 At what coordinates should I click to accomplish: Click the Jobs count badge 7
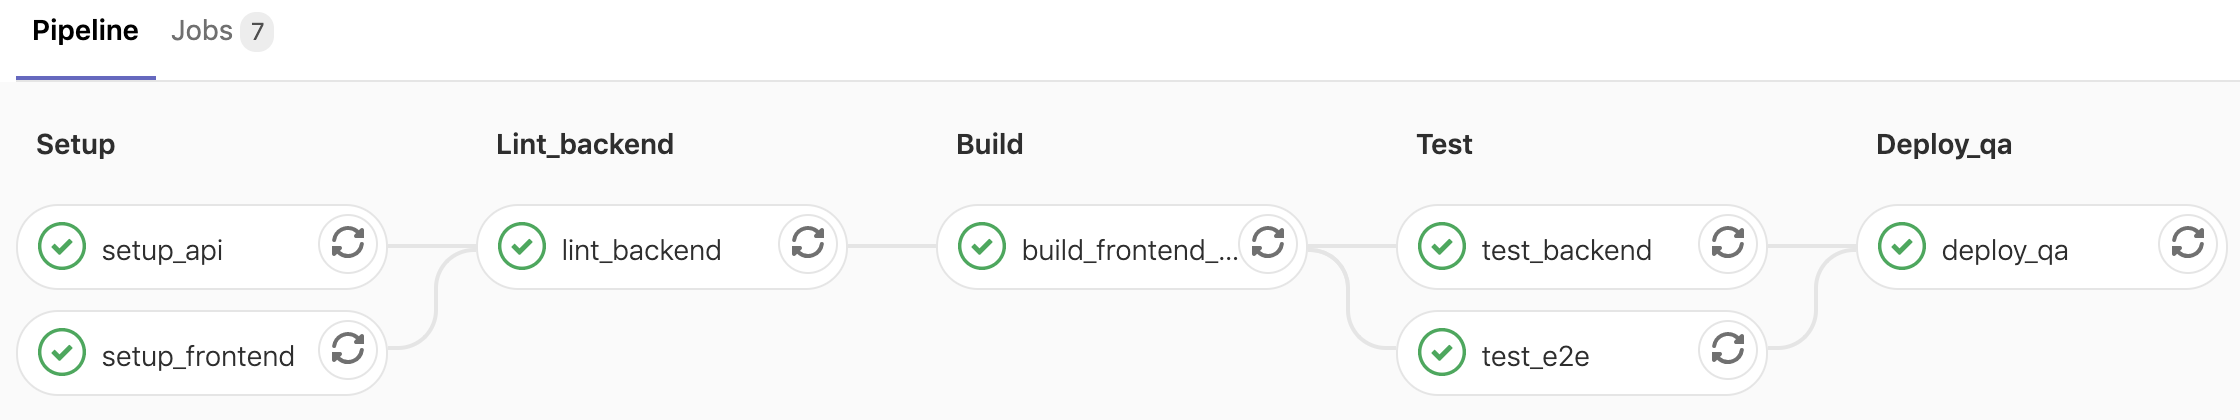pyautogui.click(x=257, y=32)
